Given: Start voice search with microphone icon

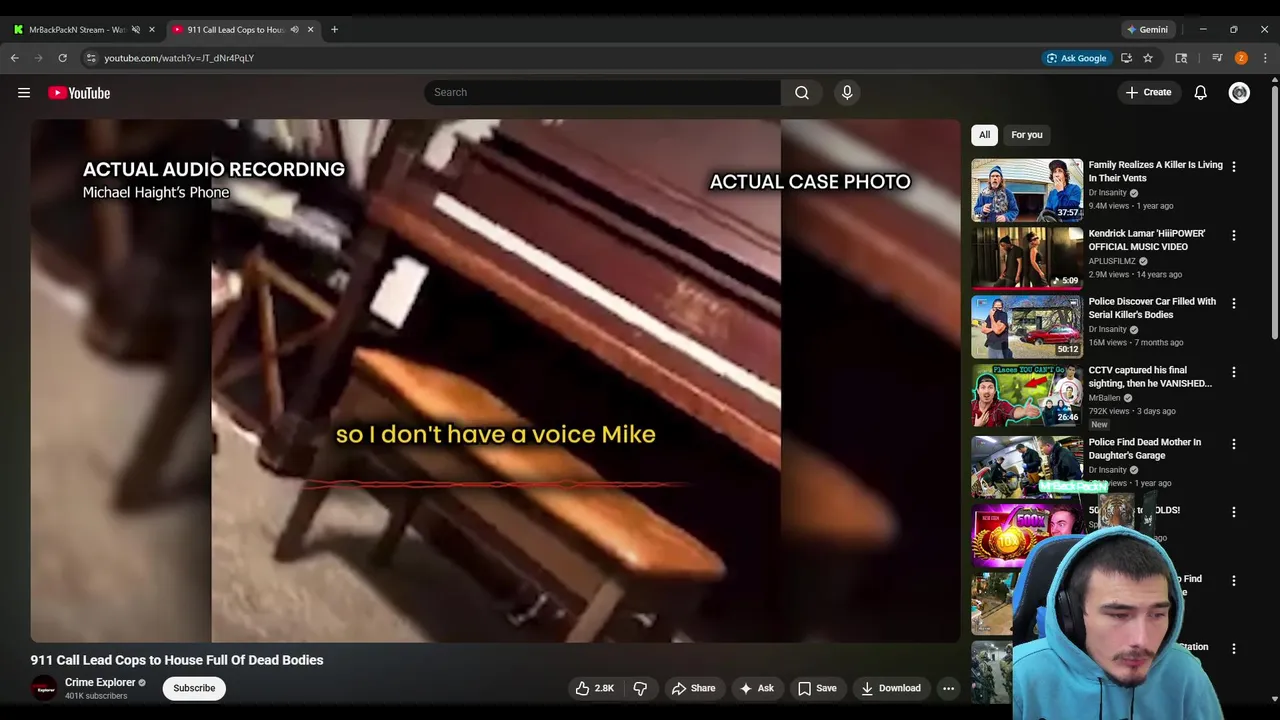Looking at the screenshot, I should coord(847,92).
